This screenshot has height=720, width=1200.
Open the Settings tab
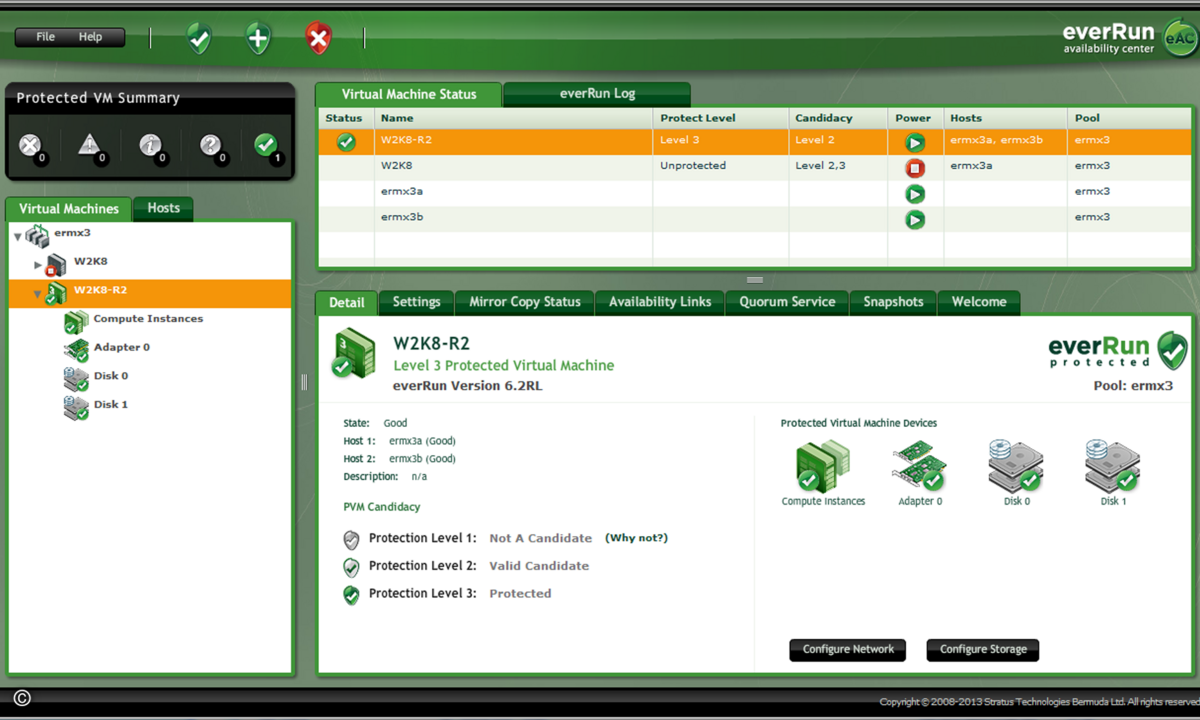pyautogui.click(x=417, y=302)
